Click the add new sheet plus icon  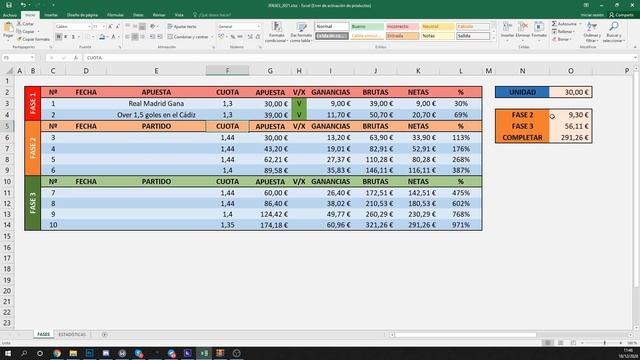[x=104, y=334]
